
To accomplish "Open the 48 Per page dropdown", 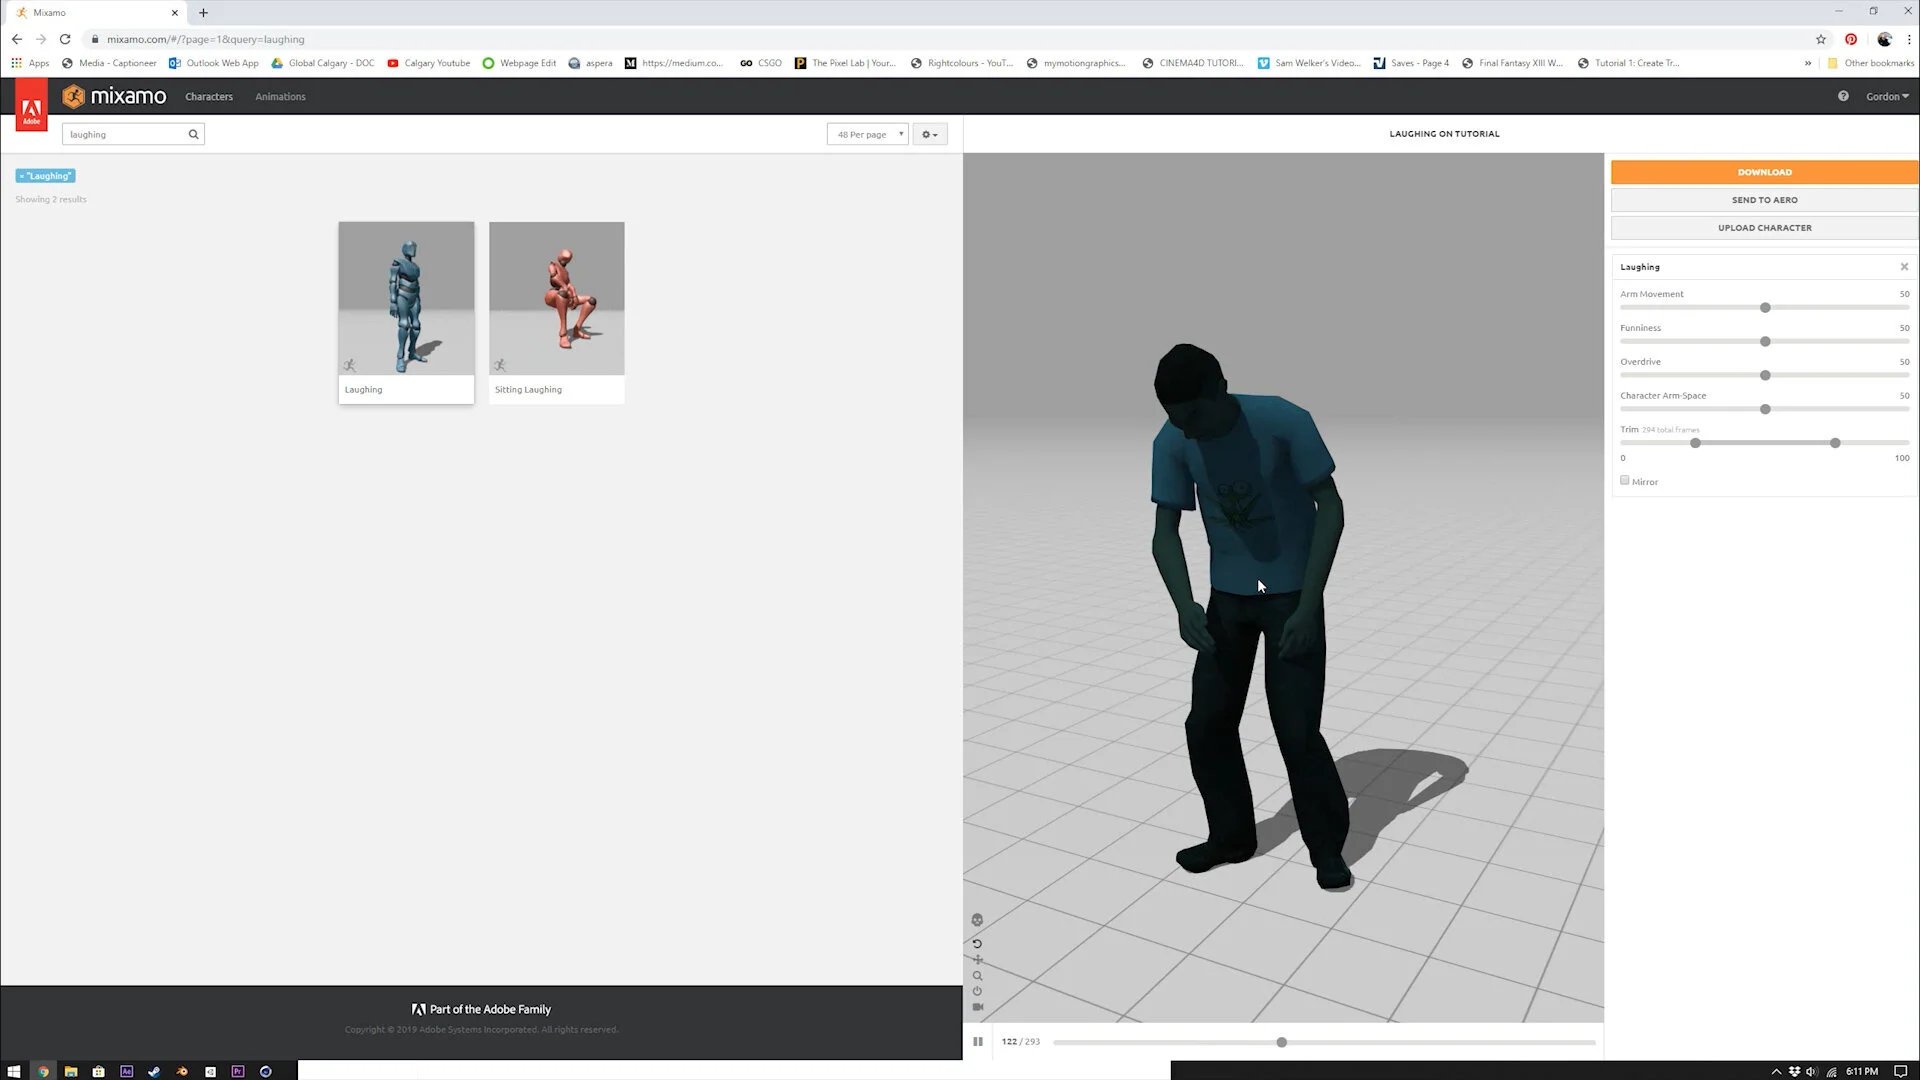I will pos(867,134).
